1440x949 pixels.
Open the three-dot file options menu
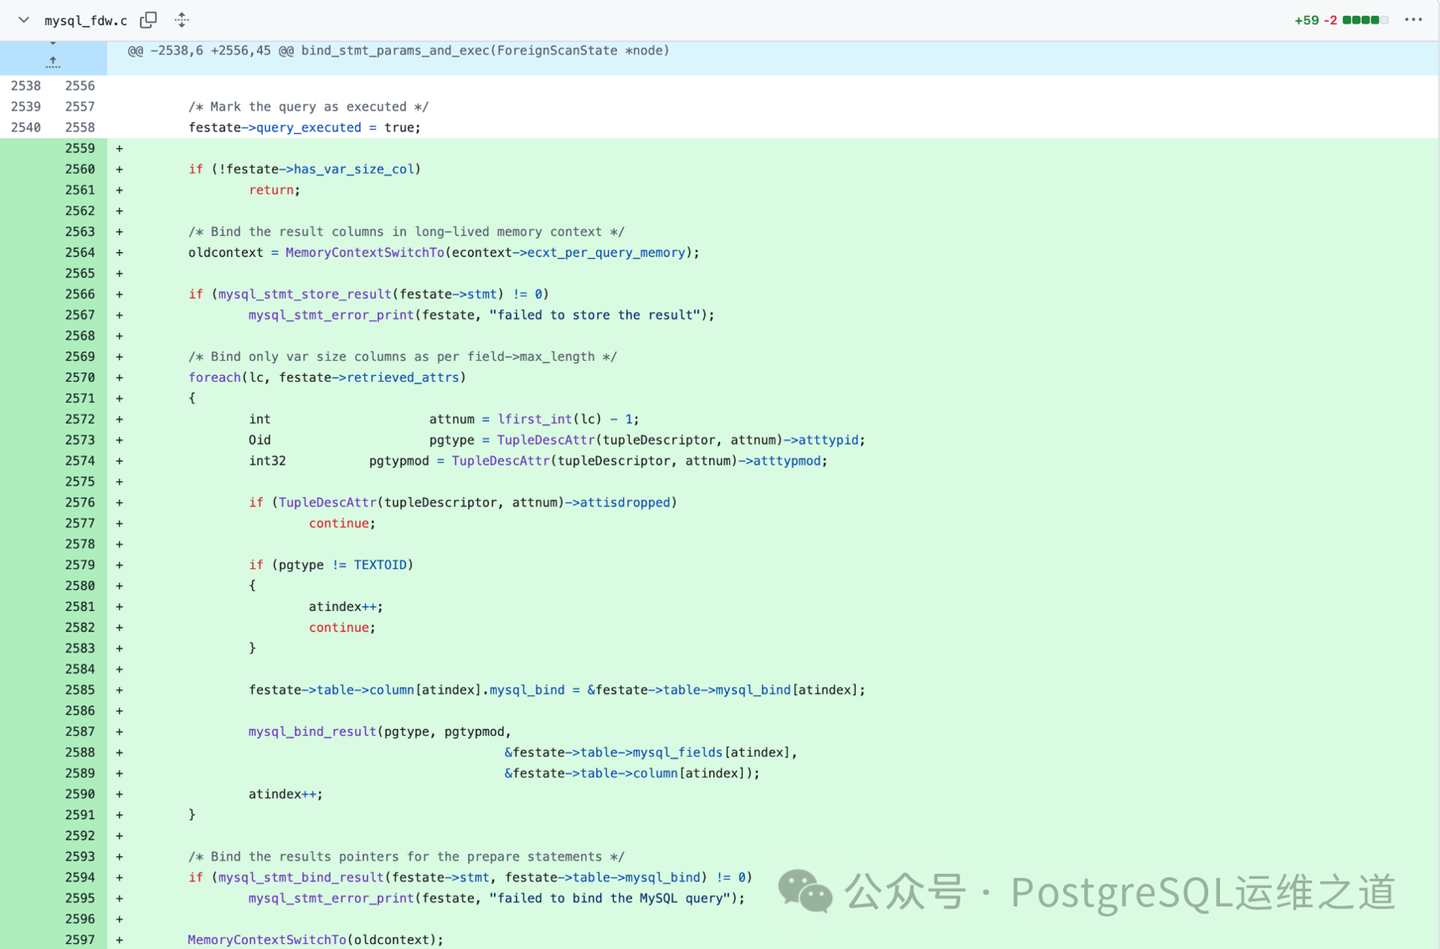1413,20
